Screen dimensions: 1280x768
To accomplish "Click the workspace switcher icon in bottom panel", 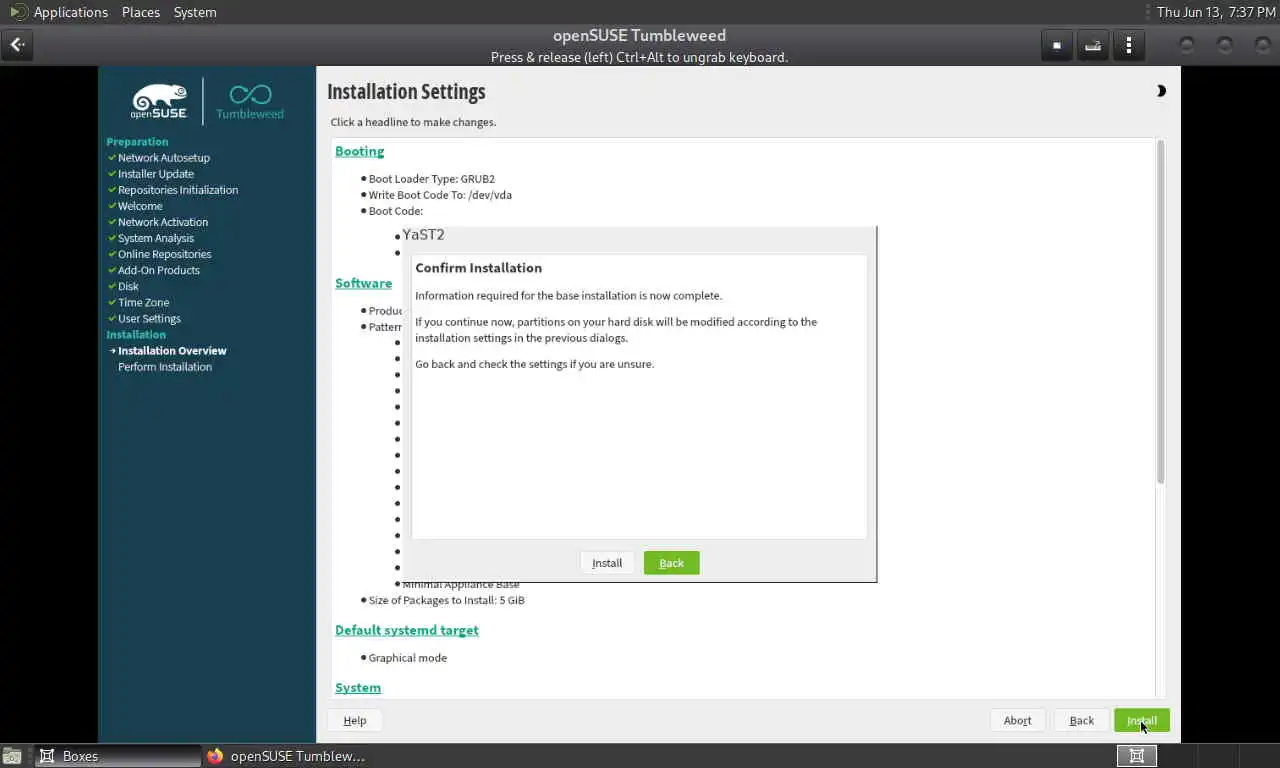I will click(x=1137, y=756).
